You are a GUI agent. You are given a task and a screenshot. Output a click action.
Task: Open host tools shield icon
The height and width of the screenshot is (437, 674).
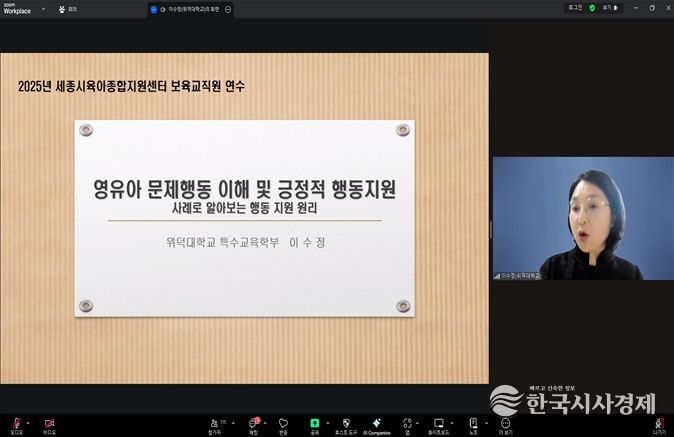pyautogui.click(x=346, y=423)
